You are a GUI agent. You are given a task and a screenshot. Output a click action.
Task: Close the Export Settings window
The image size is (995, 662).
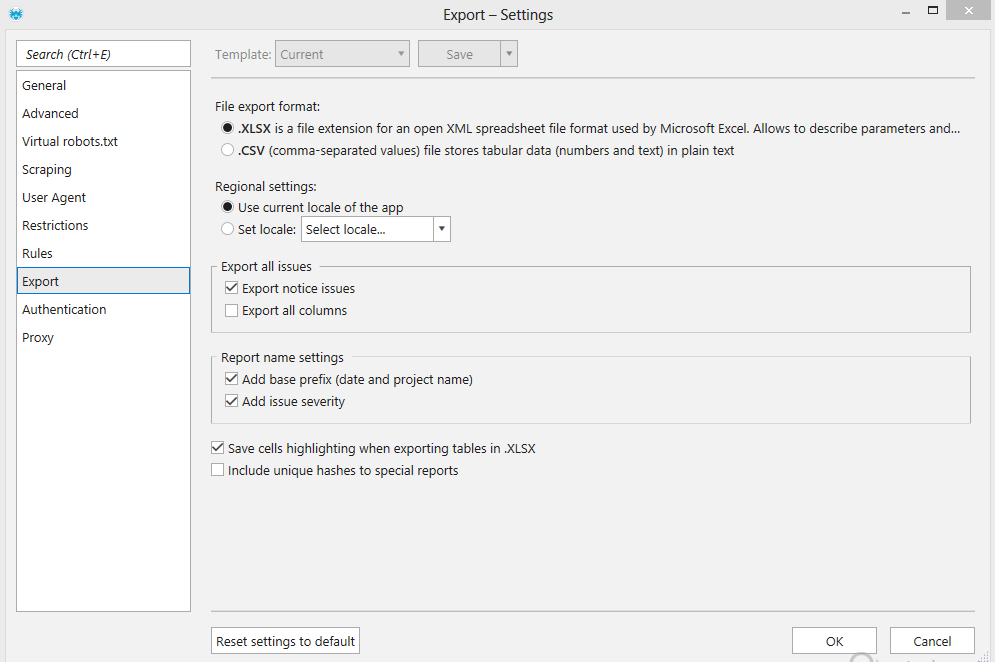968,10
